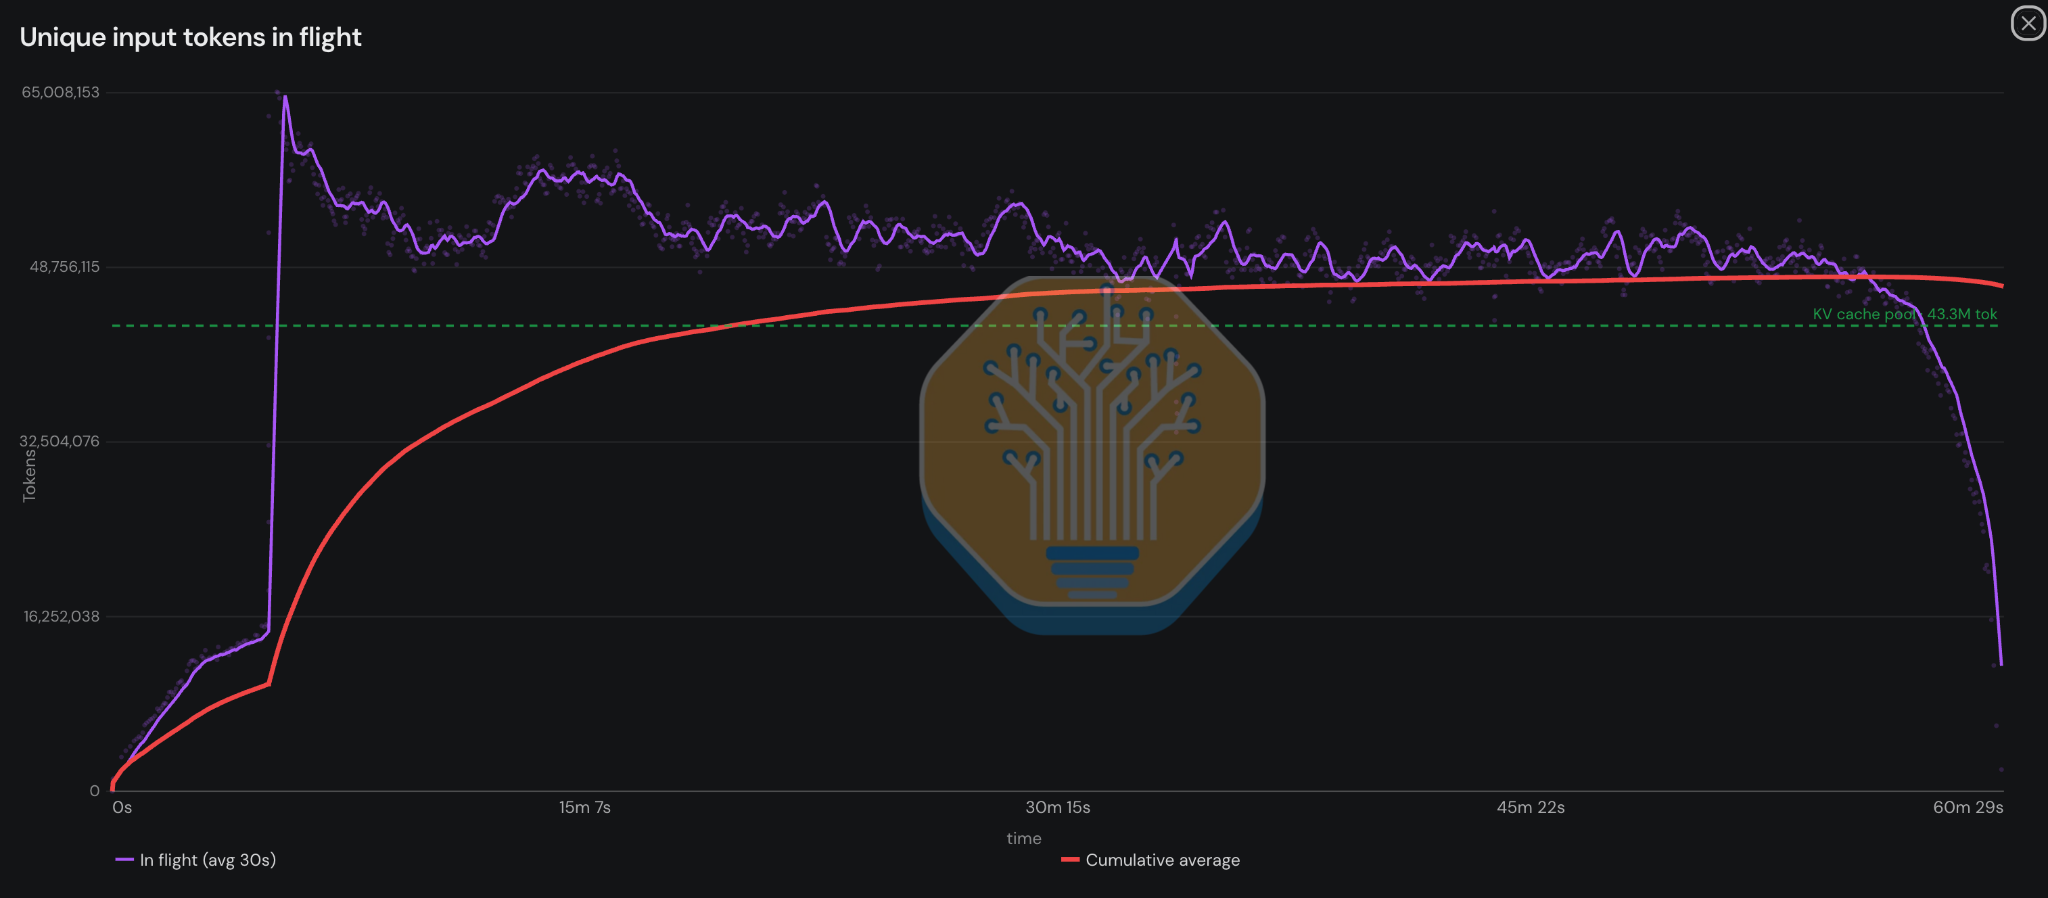This screenshot has width=2048, height=898.
Task: Click the 32,504,076 y-axis label
Action: (60, 441)
